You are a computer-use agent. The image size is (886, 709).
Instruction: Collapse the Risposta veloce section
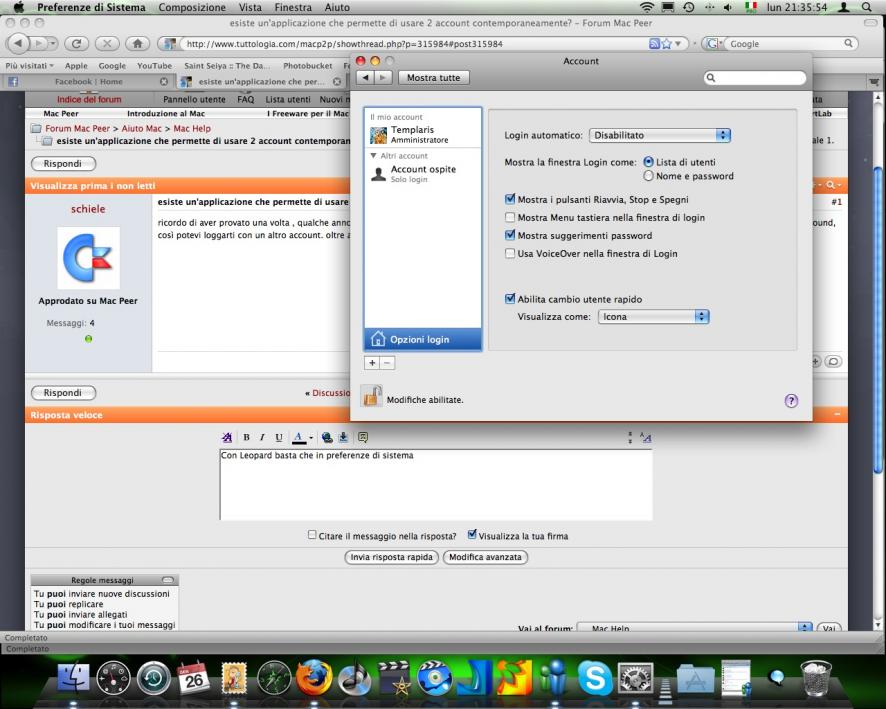[837, 414]
